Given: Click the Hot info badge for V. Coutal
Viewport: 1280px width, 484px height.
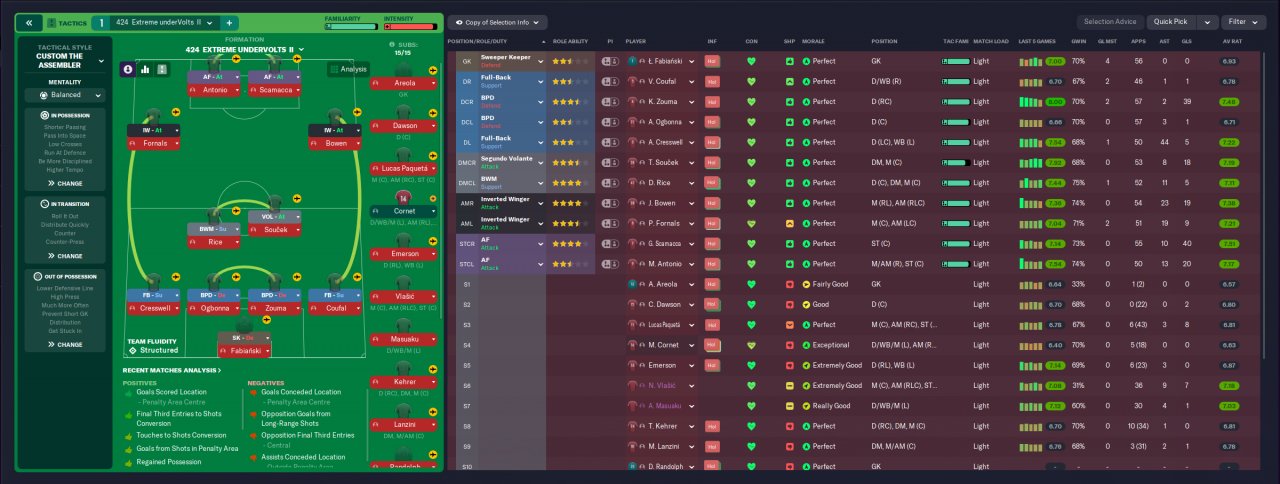Looking at the screenshot, I should pos(712,82).
